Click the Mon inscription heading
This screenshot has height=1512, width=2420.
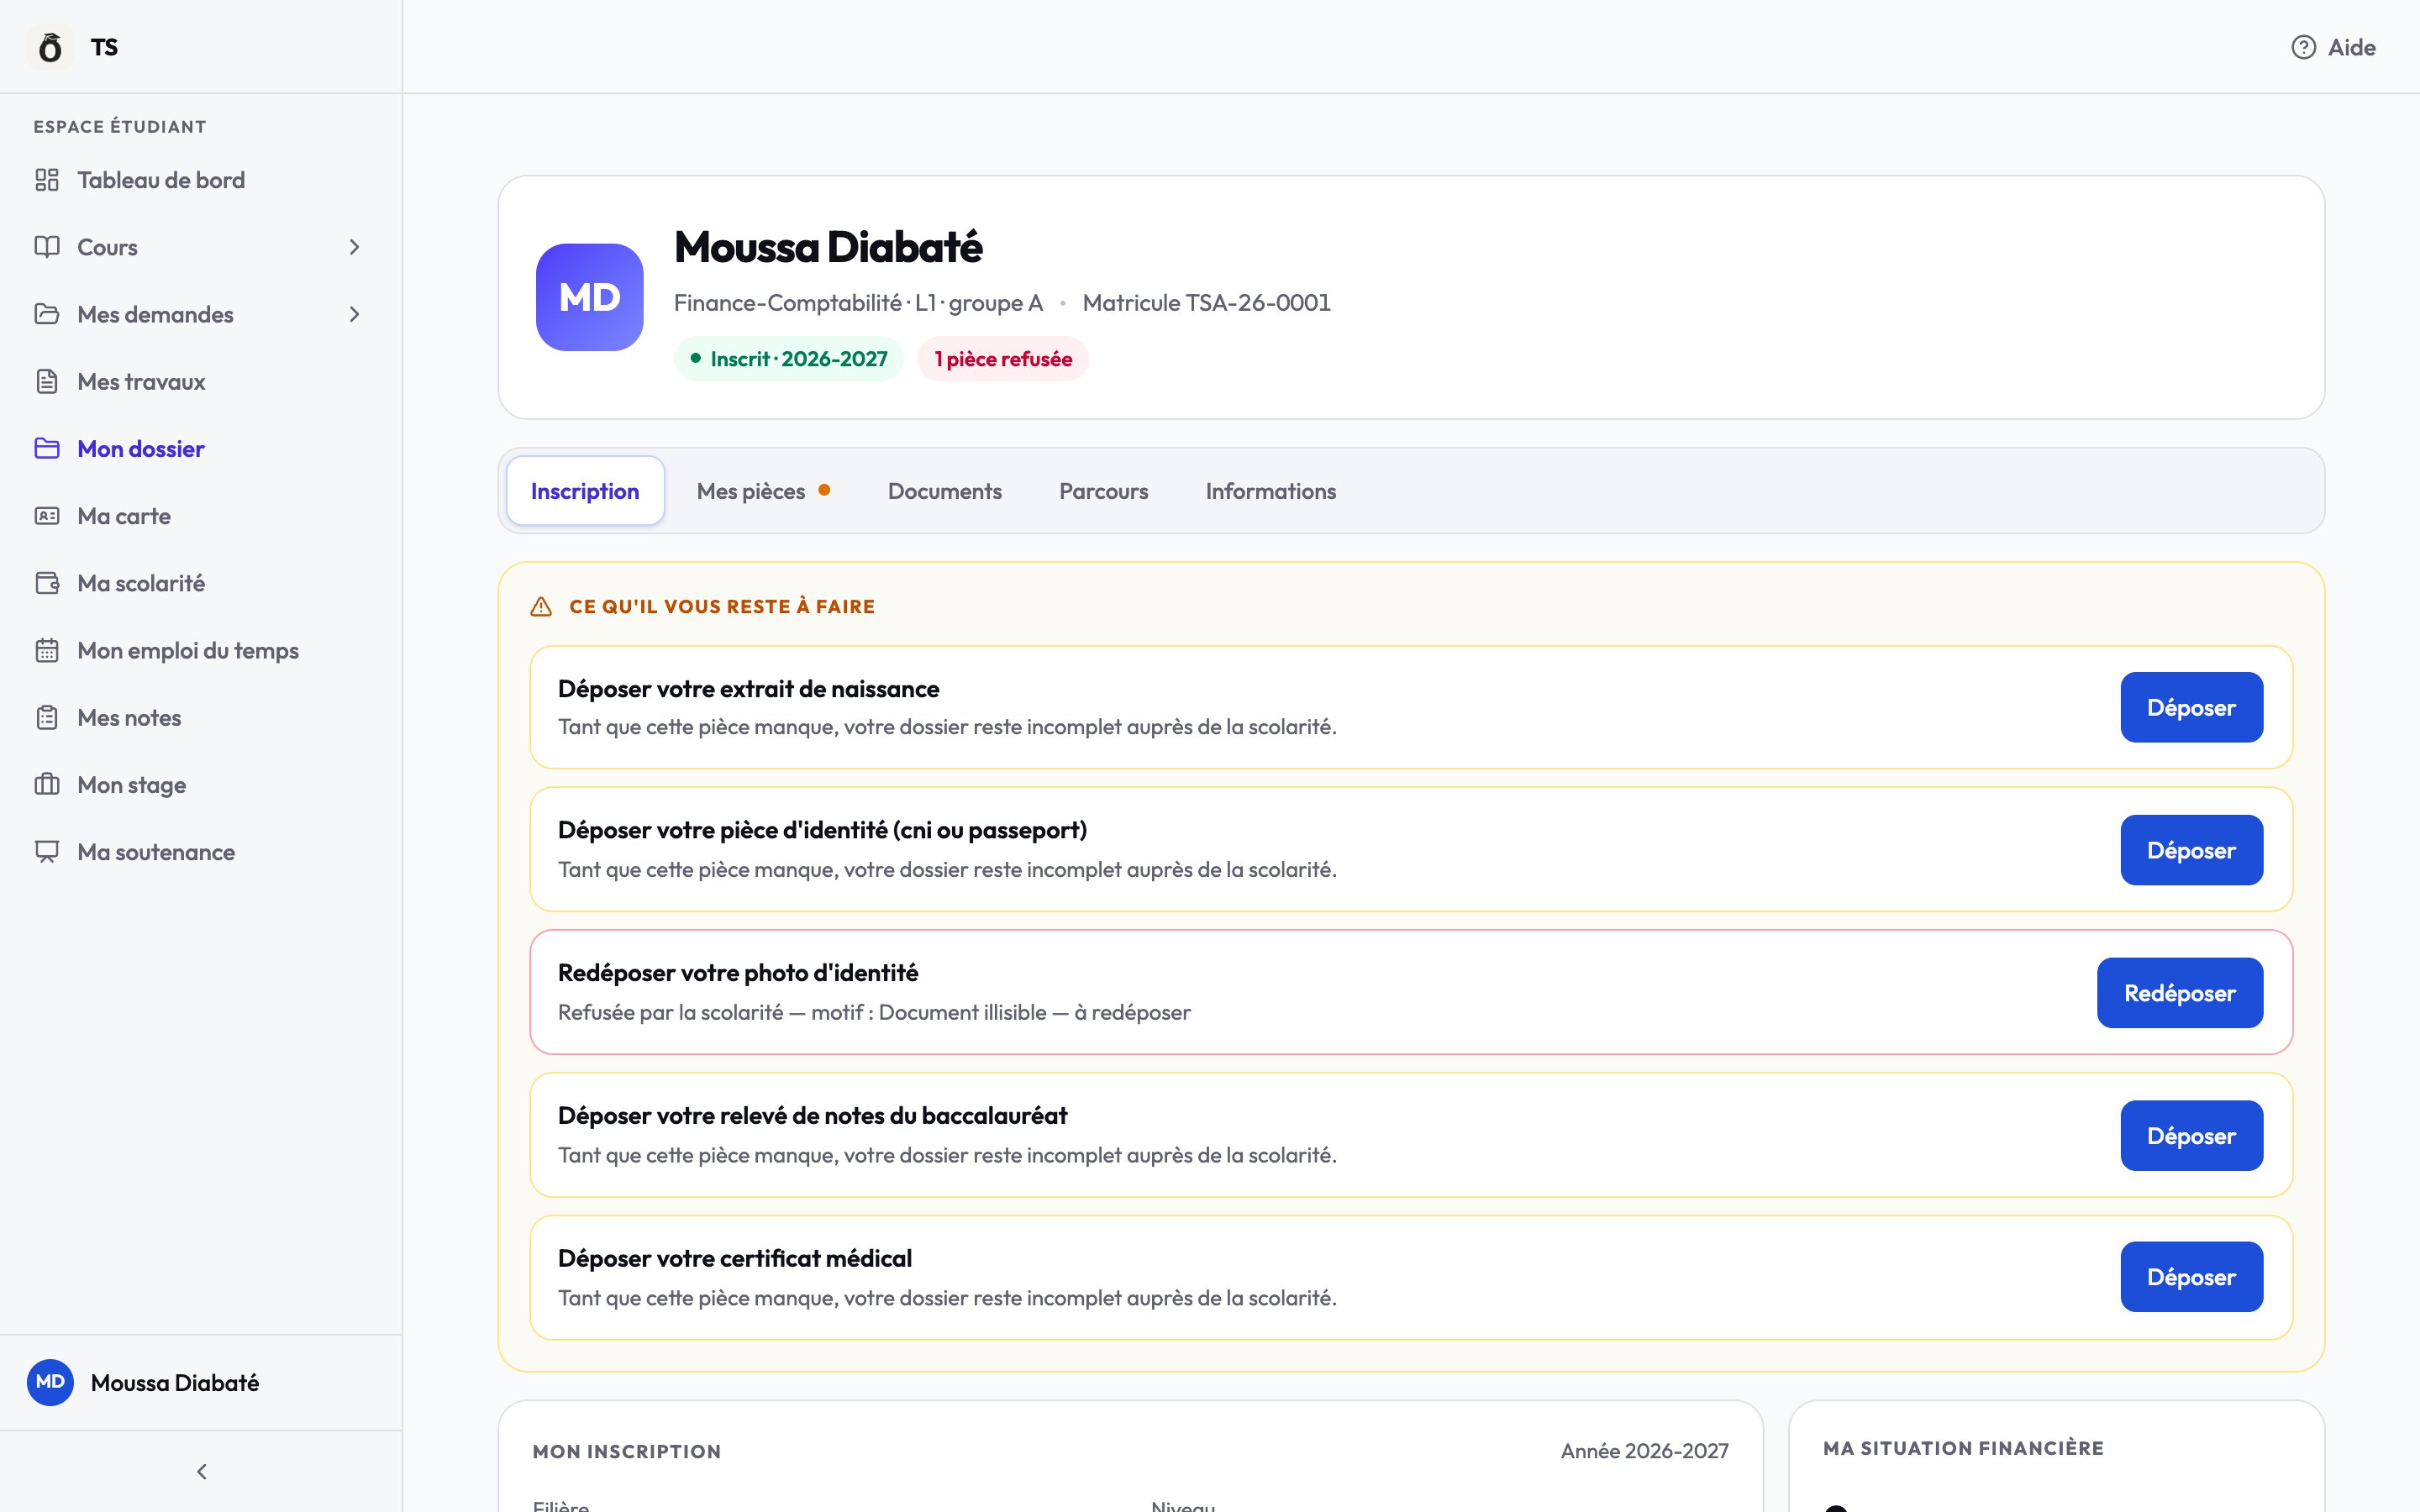pos(627,1451)
